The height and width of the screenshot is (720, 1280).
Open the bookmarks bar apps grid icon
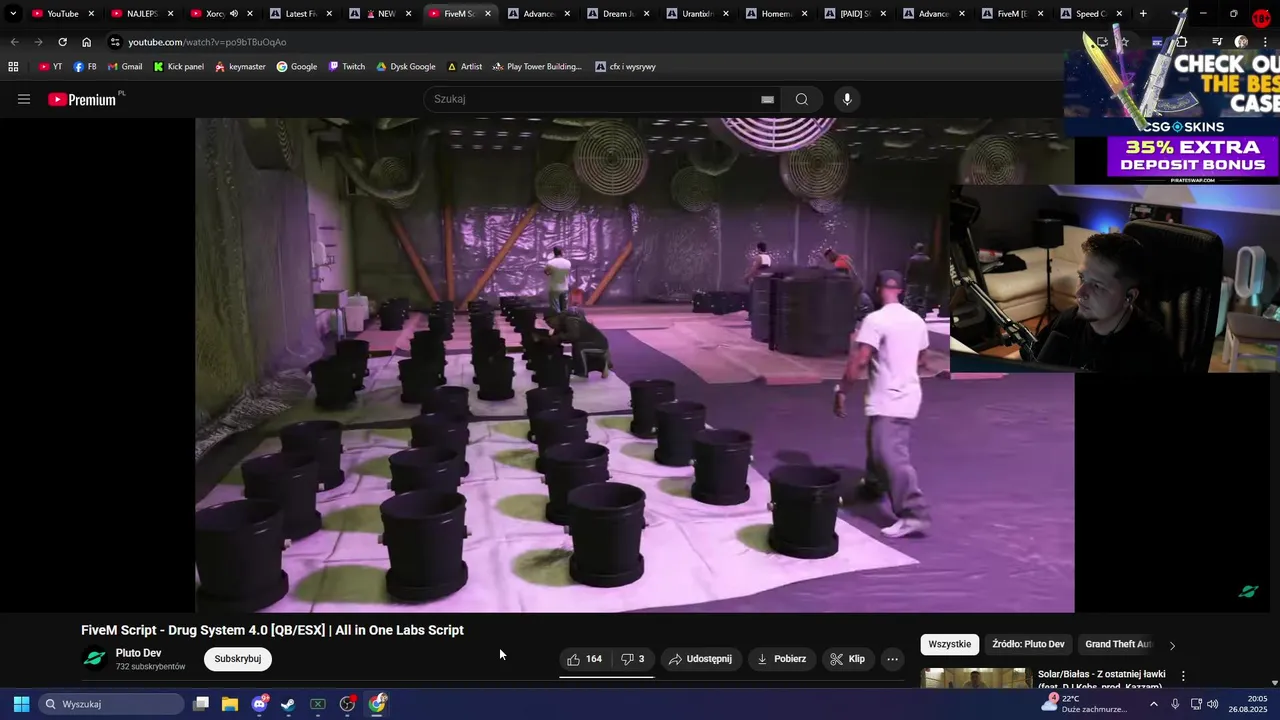13,67
